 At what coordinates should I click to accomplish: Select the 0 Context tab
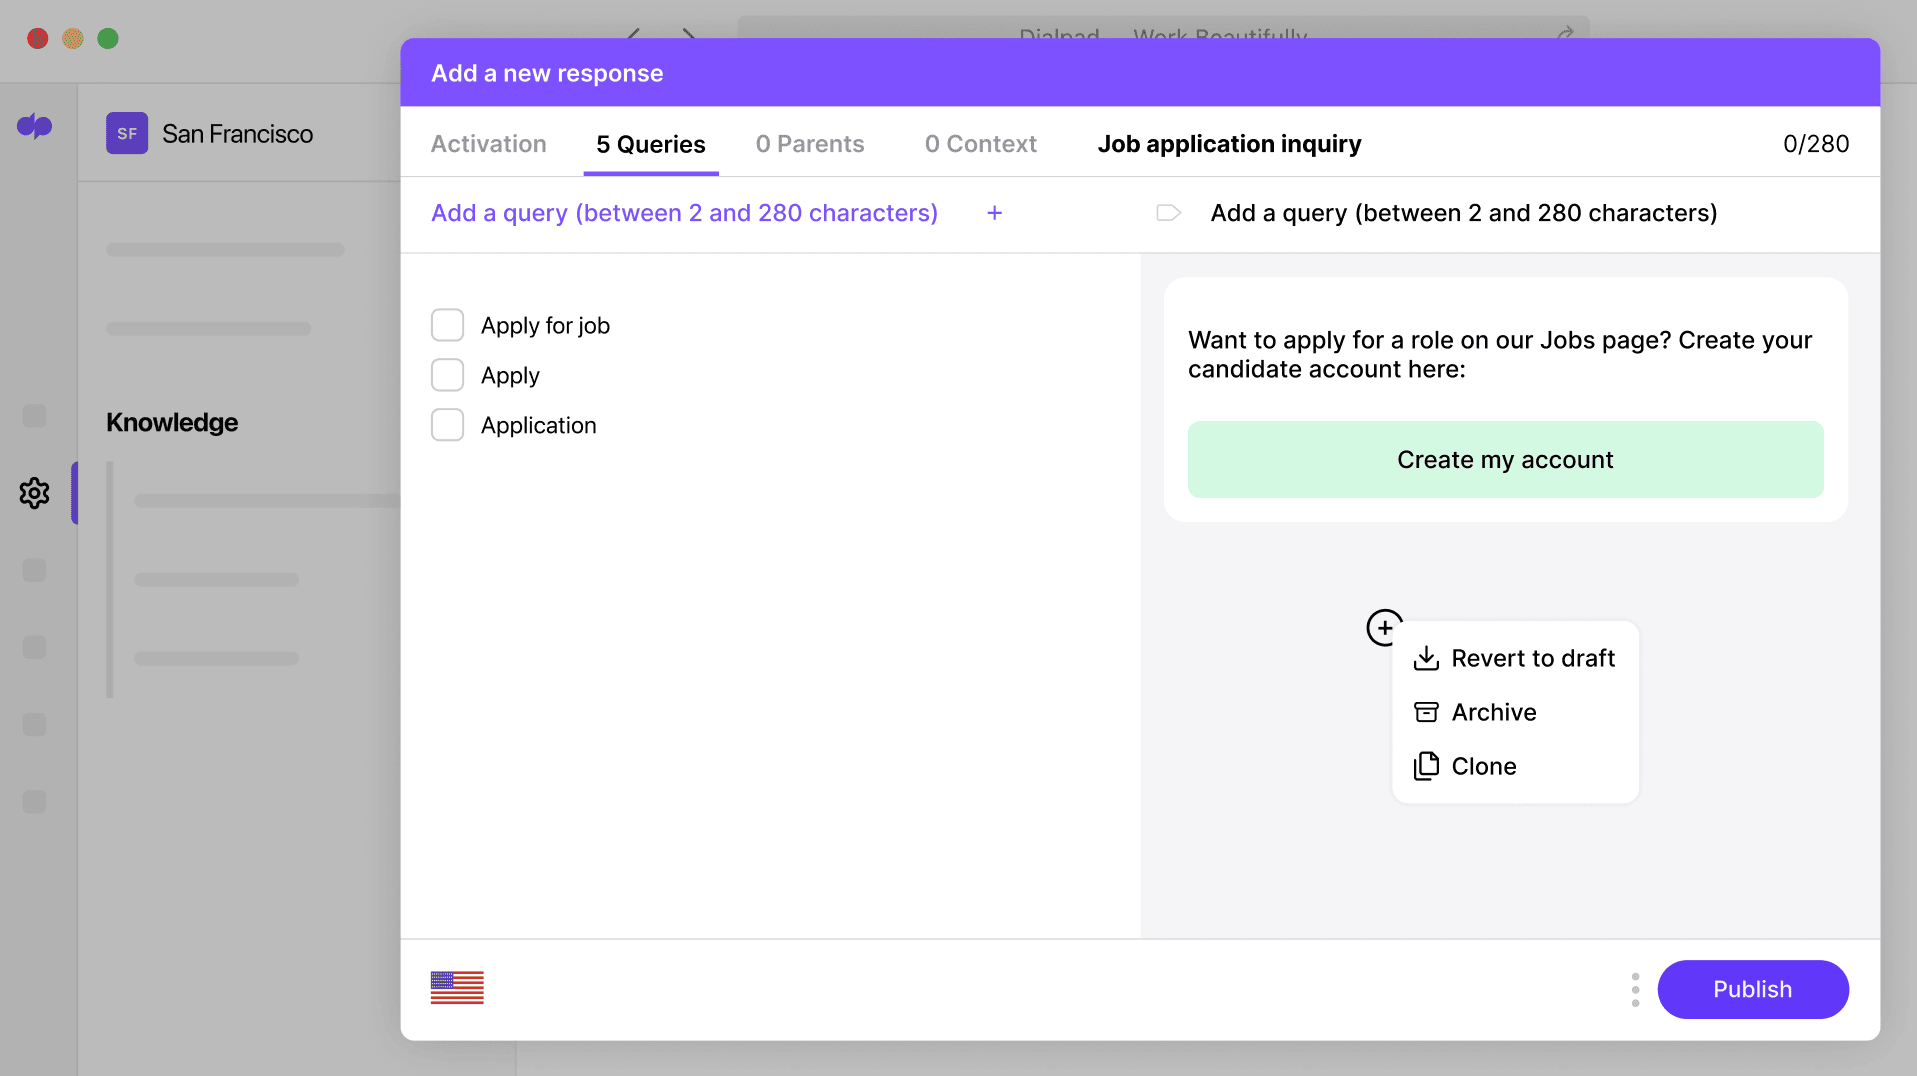click(980, 144)
